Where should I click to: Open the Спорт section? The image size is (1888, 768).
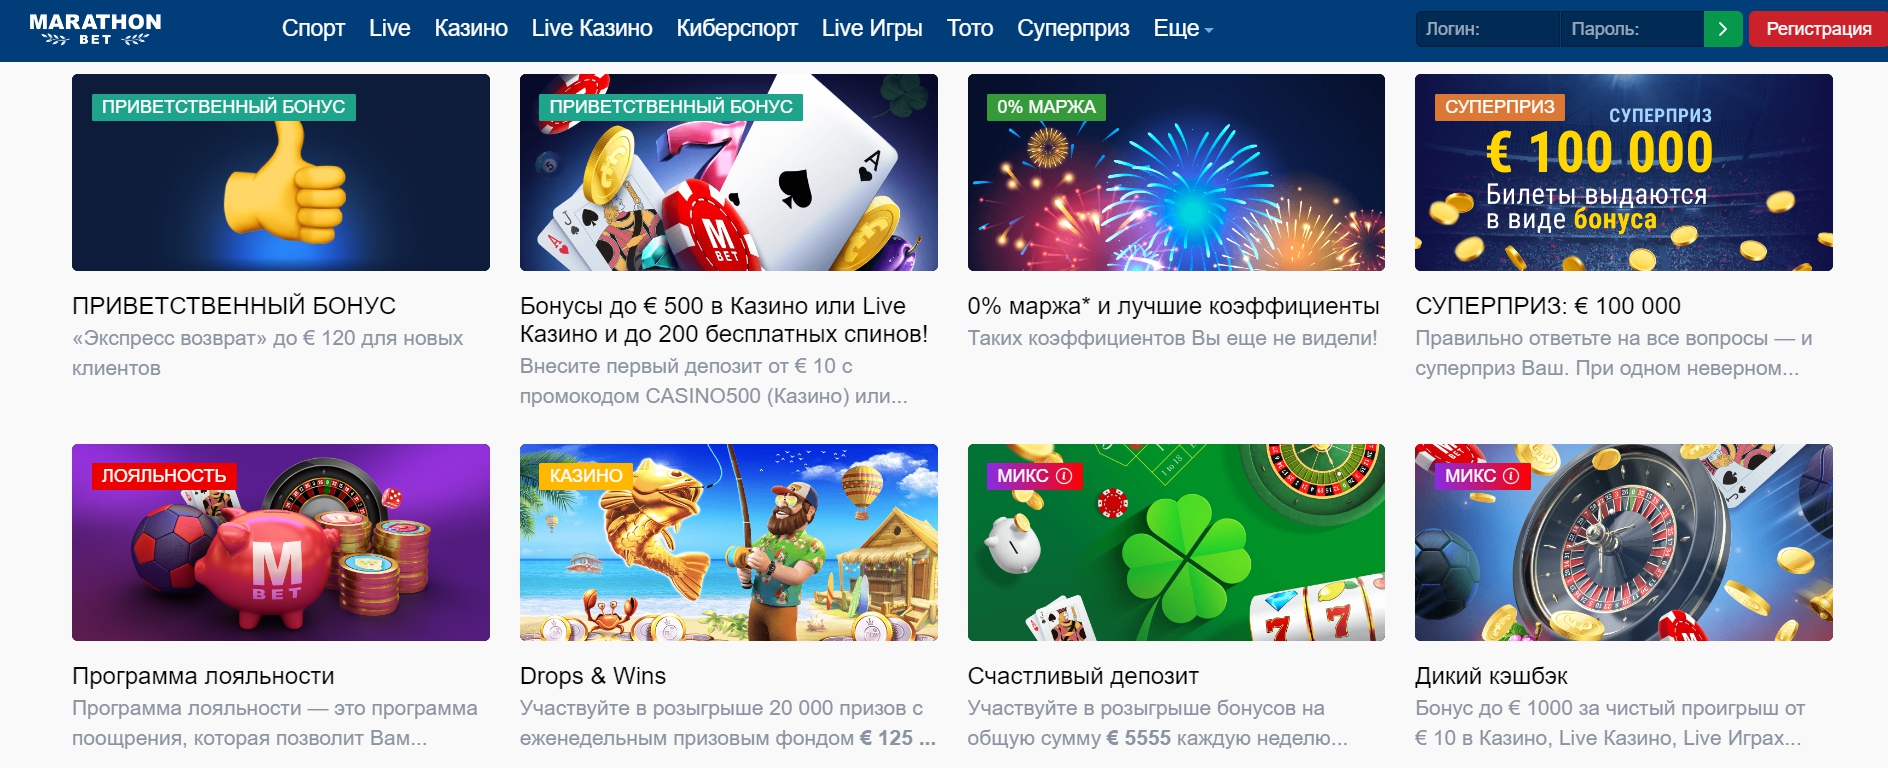(313, 29)
